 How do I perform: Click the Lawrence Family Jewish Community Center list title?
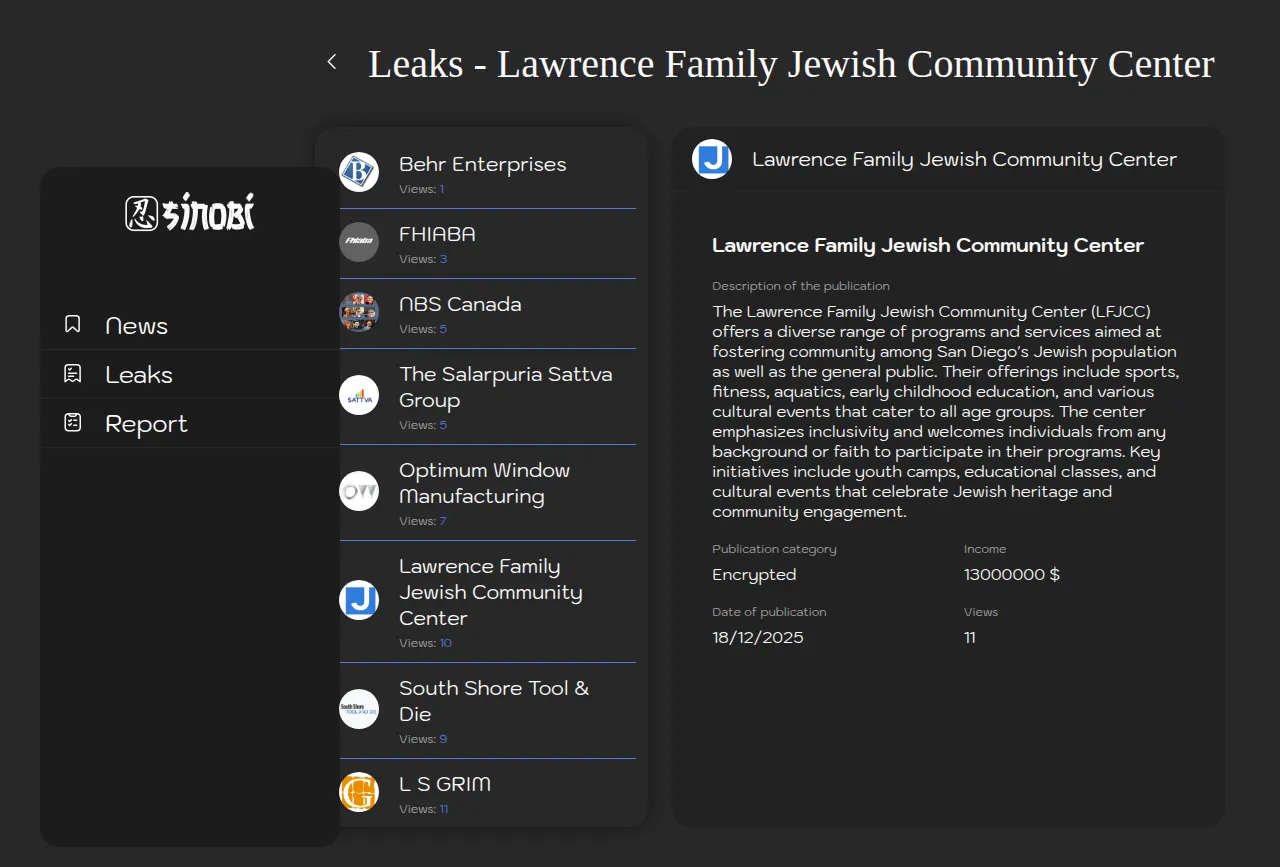point(490,592)
